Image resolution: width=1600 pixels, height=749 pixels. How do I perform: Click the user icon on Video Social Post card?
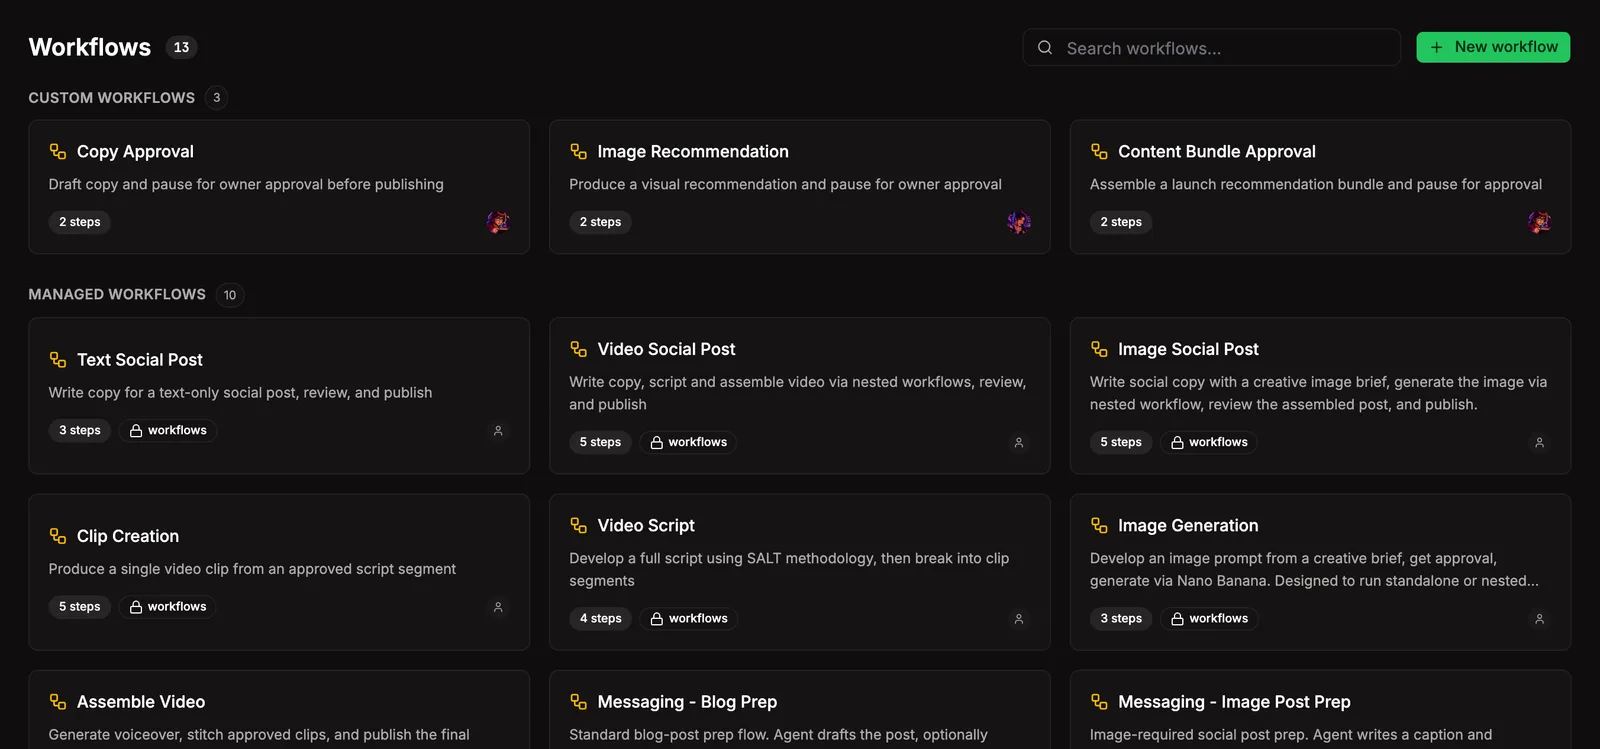click(x=1019, y=442)
